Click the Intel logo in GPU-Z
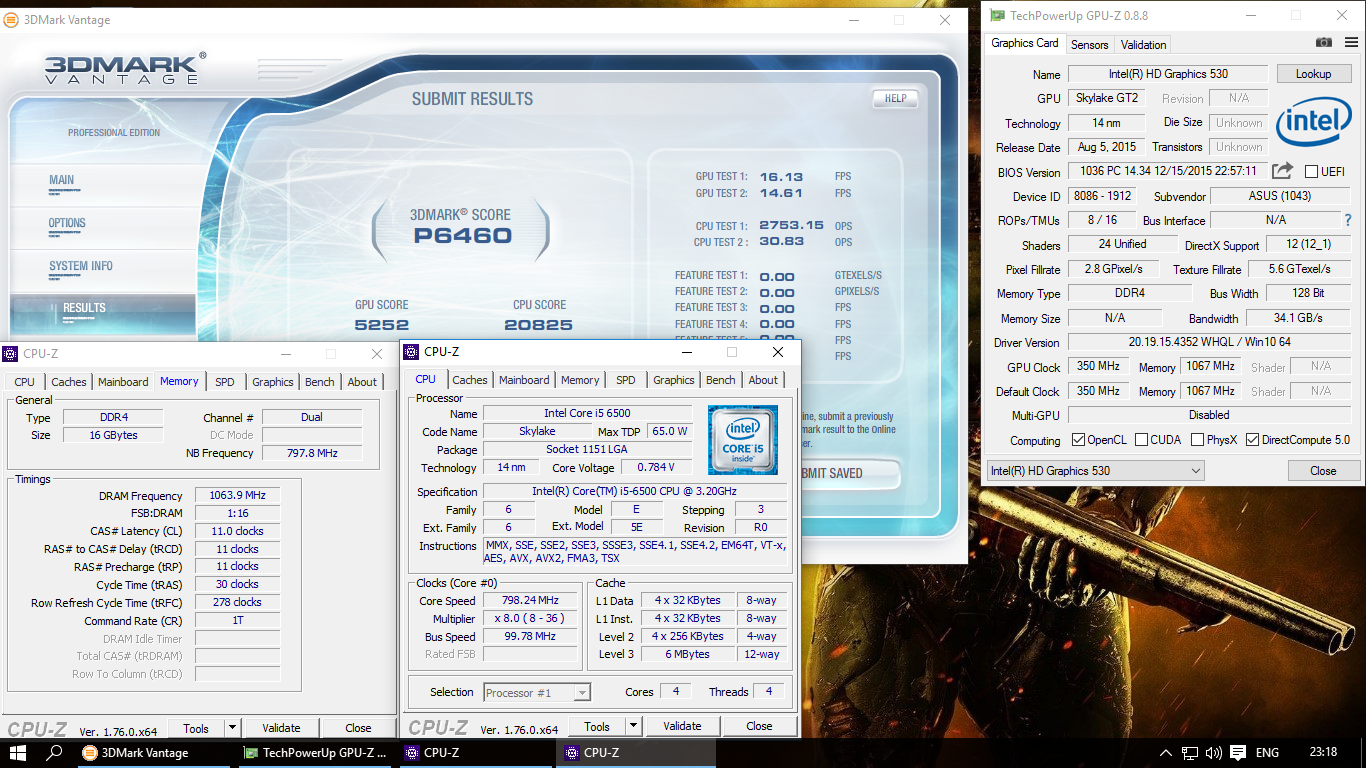1366x768 pixels. tap(1312, 121)
